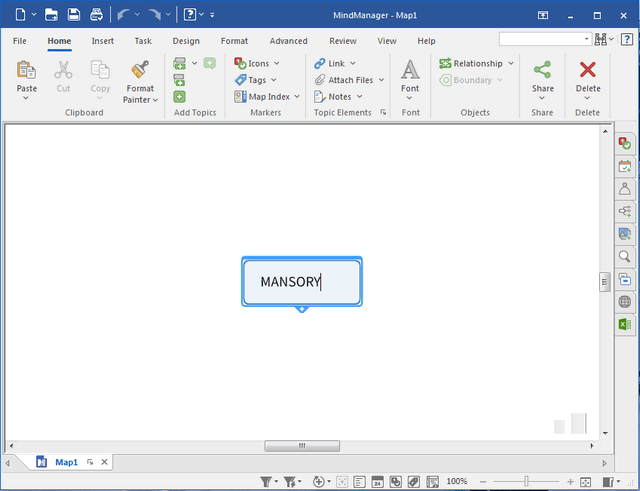Click the zoom slider in status bar
The height and width of the screenshot is (491, 640).
tap(527, 482)
